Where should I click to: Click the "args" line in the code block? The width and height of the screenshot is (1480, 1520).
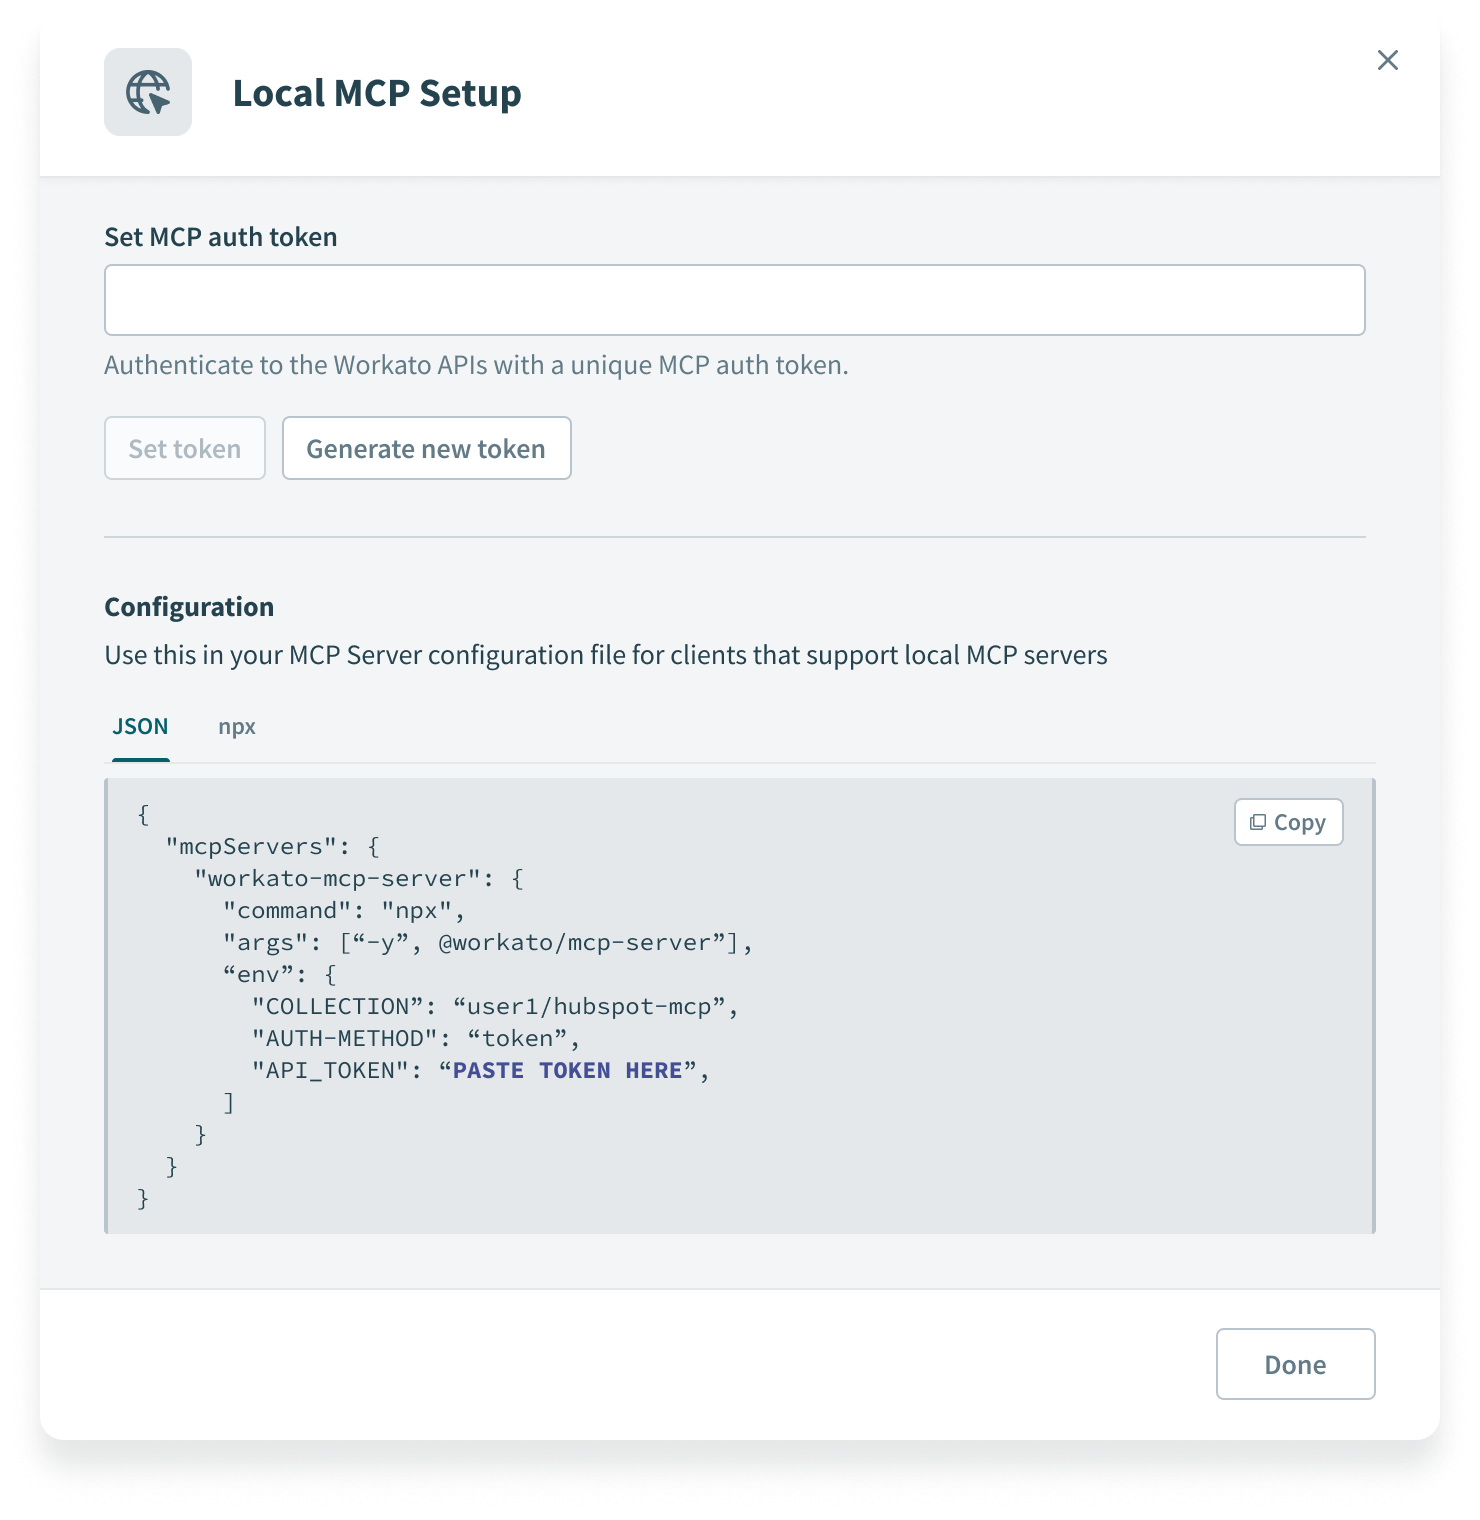486,942
